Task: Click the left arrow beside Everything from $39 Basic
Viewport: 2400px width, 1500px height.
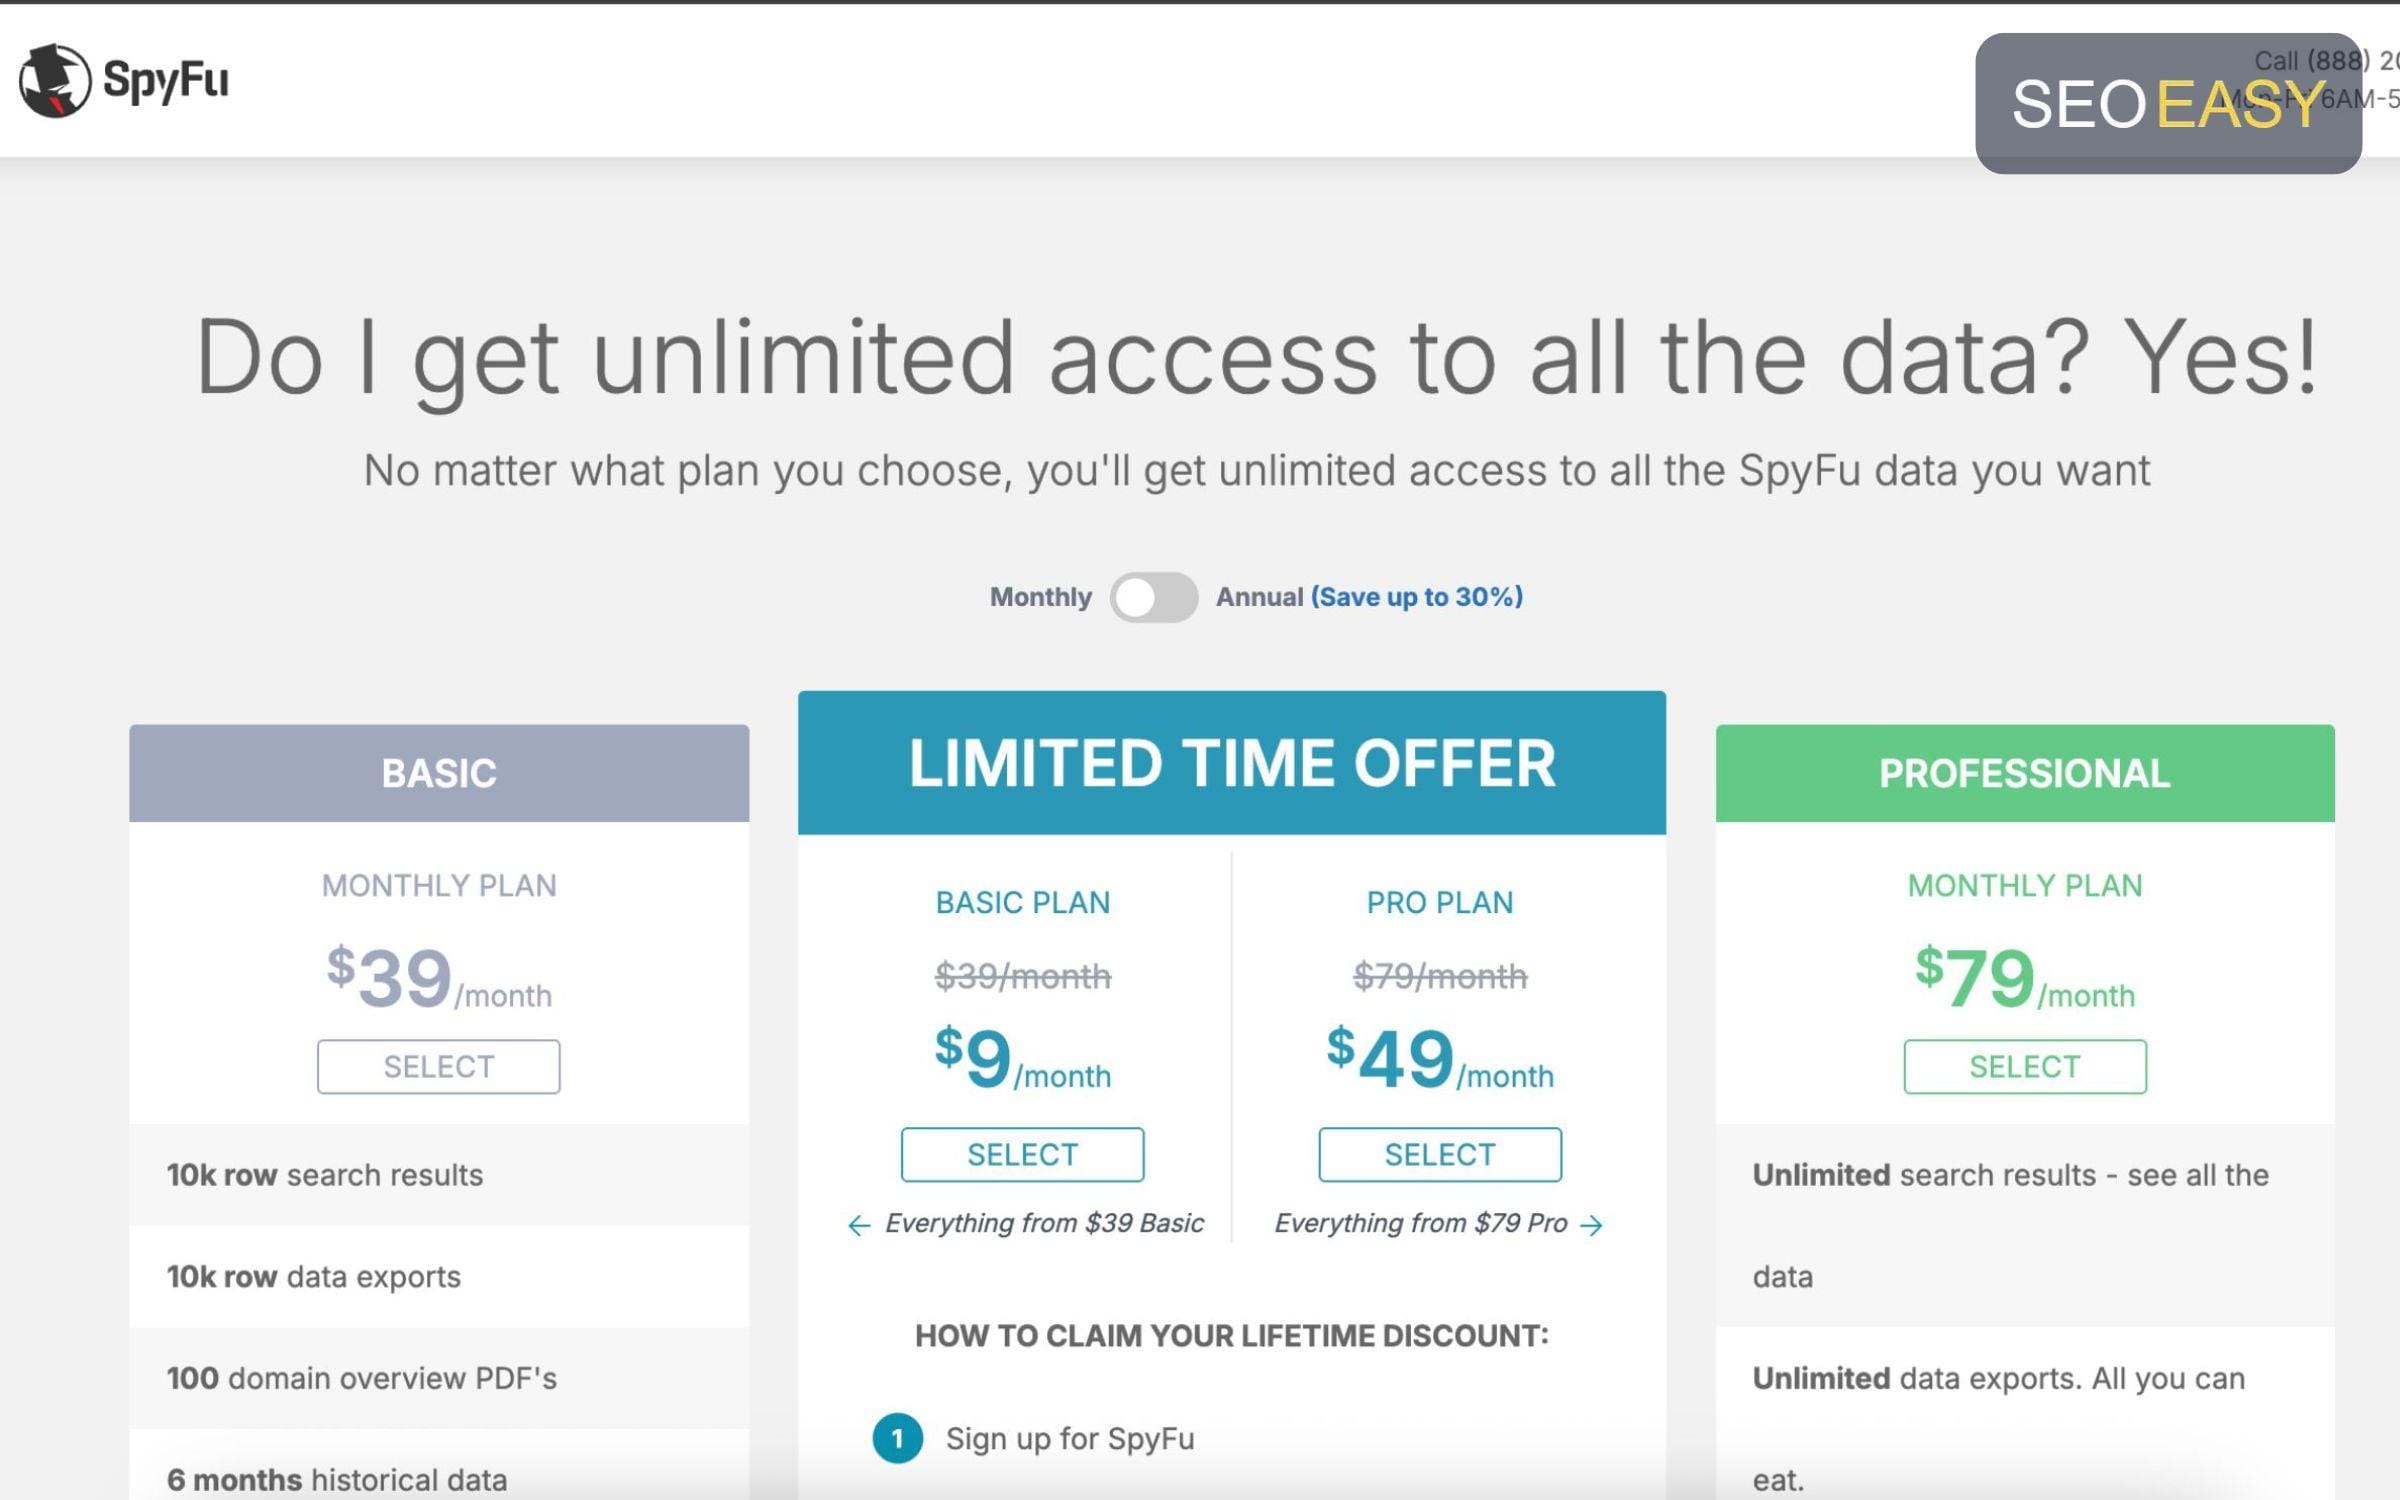Action: (x=859, y=1225)
